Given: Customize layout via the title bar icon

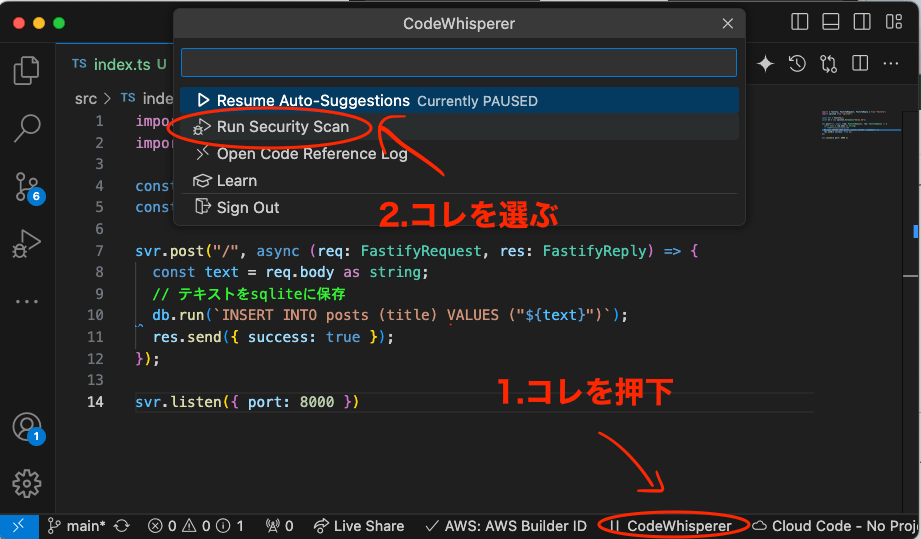Looking at the screenshot, I should (x=894, y=22).
